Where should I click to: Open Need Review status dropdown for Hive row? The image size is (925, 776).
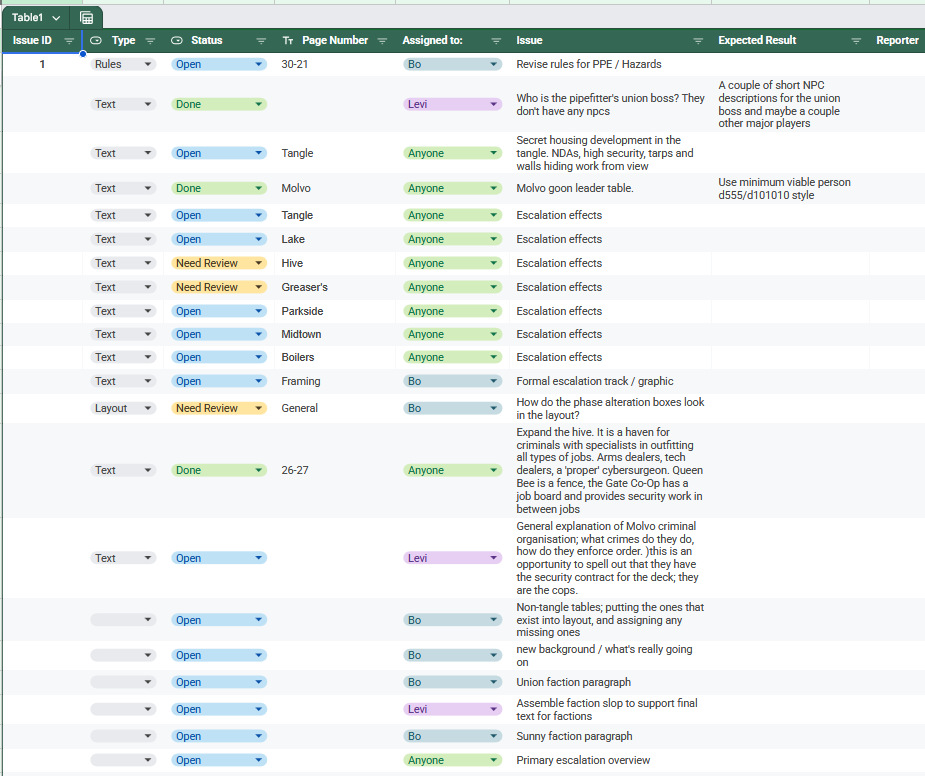coord(259,263)
